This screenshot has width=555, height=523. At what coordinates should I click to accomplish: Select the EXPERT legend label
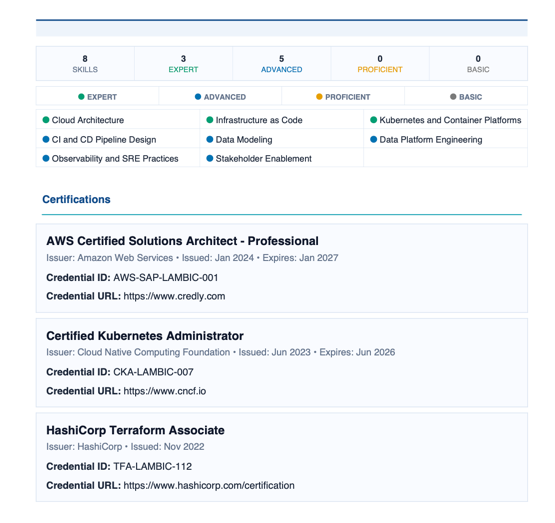[x=102, y=97]
